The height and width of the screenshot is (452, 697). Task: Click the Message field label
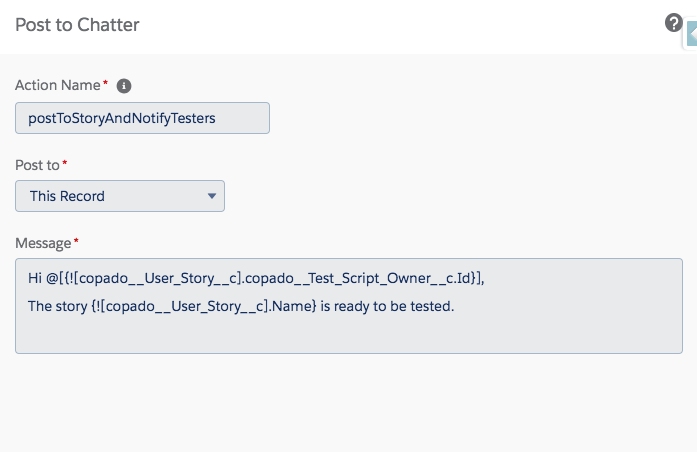[43, 244]
